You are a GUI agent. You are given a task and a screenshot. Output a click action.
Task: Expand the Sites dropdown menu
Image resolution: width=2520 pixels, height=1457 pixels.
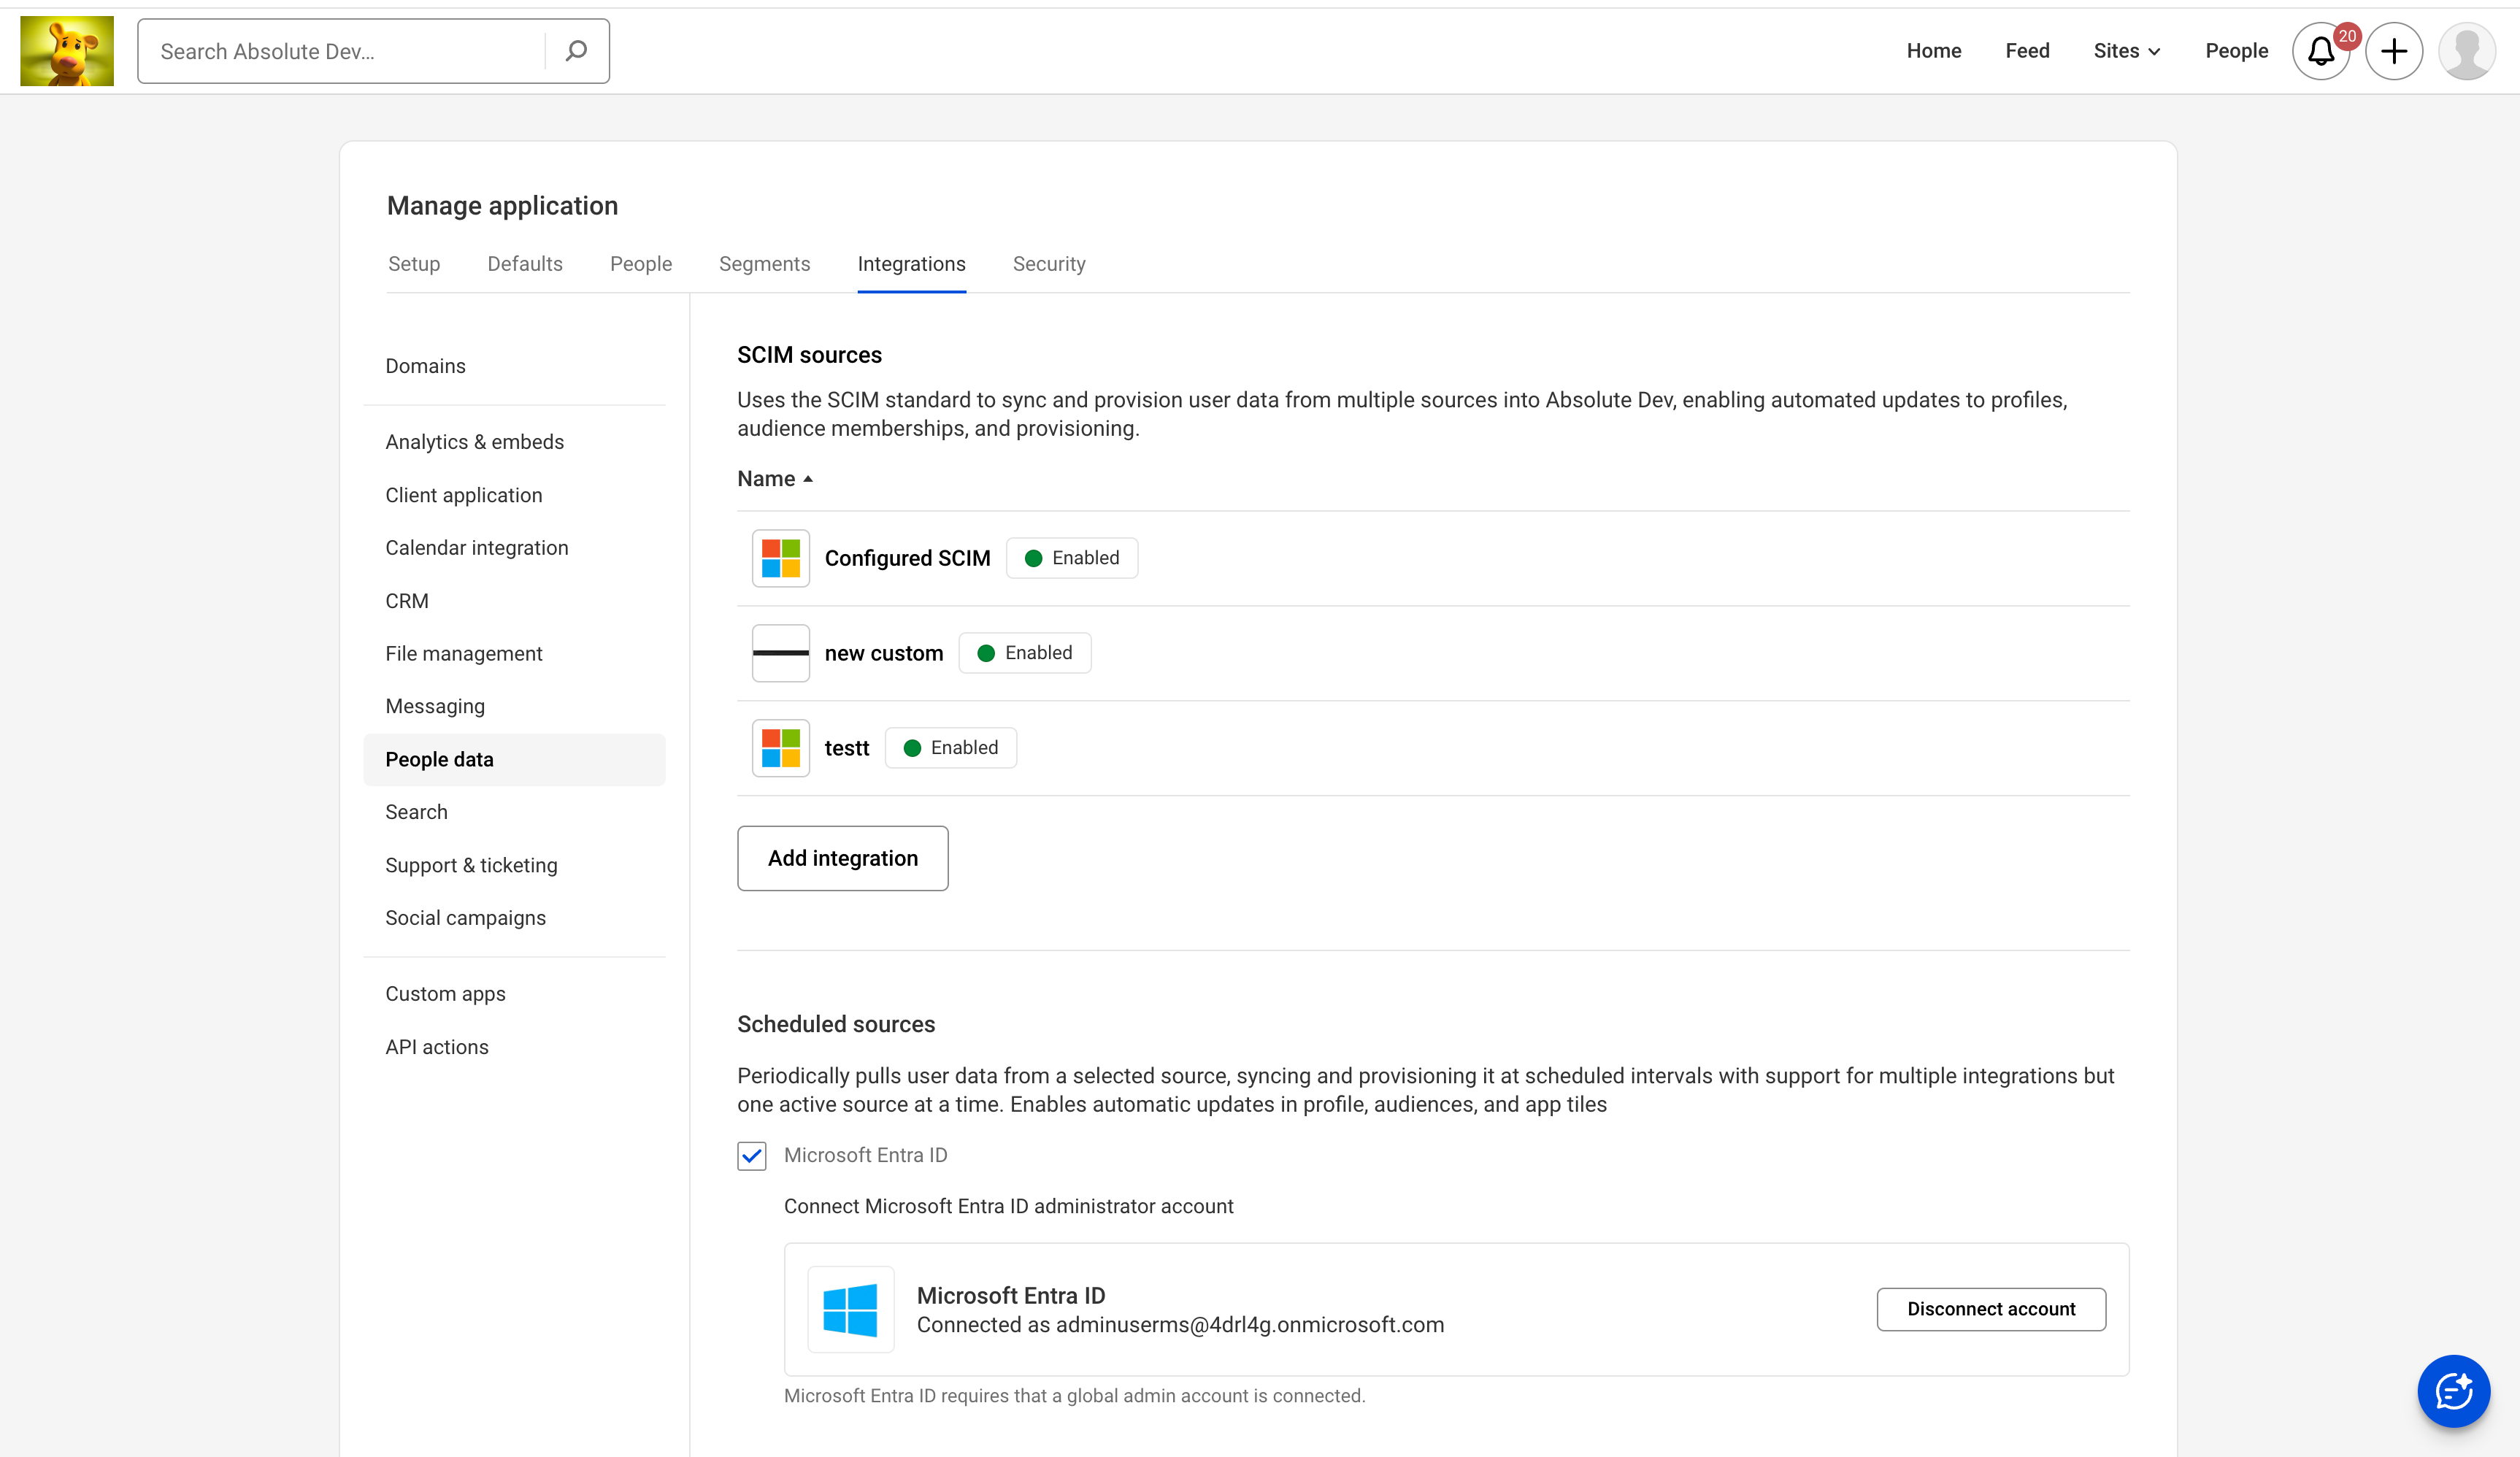pos(2126,51)
